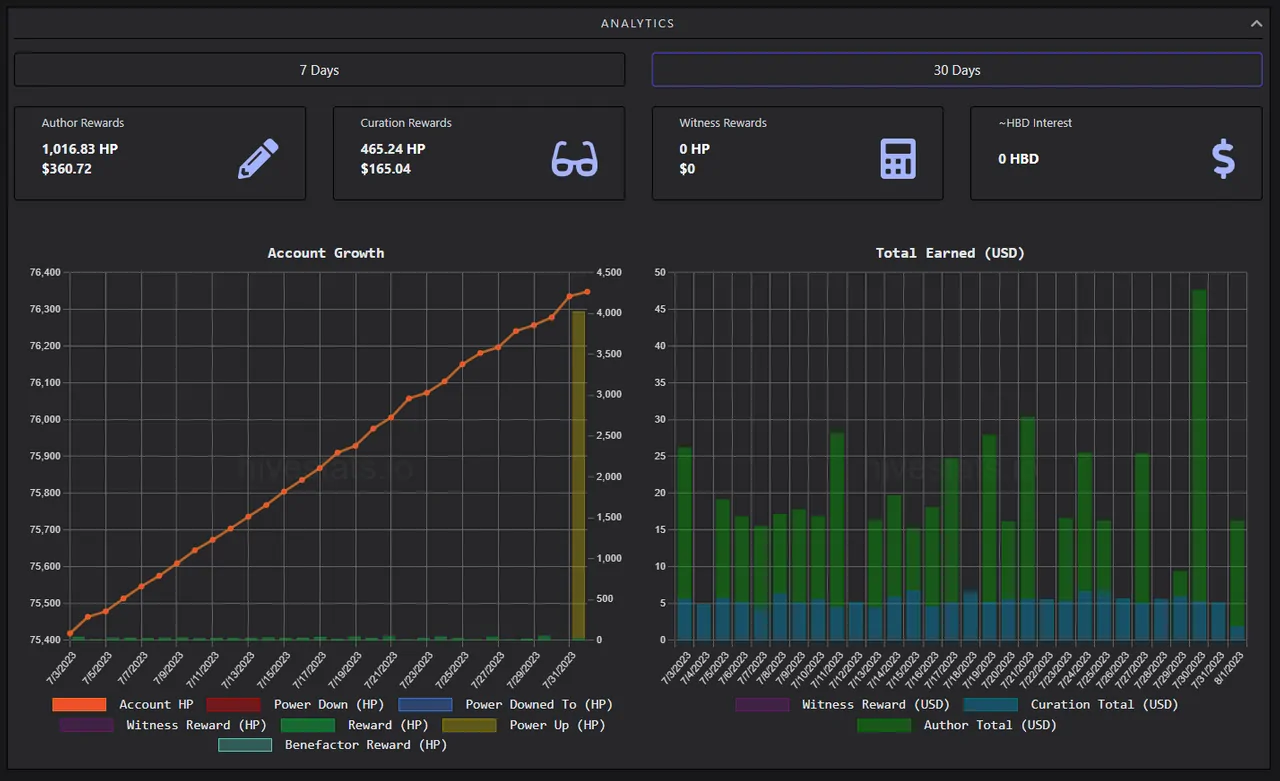Click the yellow Power Up bar in Account Growth
Viewport: 1280px width, 781px height.
(x=578, y=475)
